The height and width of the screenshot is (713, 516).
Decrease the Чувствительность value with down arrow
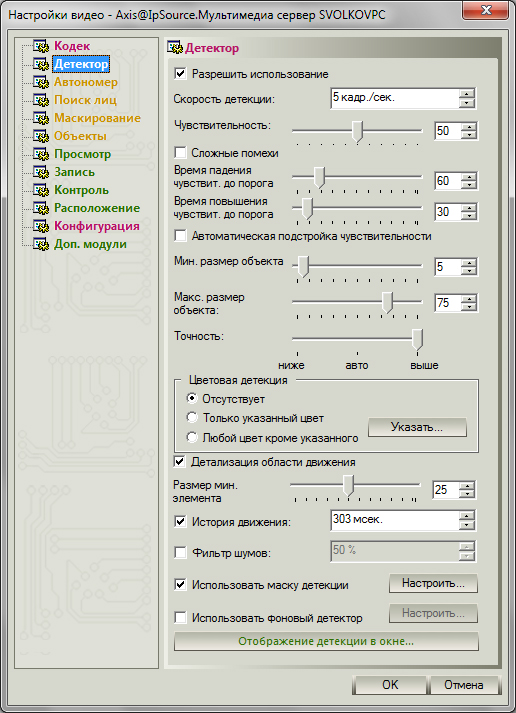click(469, 135)
